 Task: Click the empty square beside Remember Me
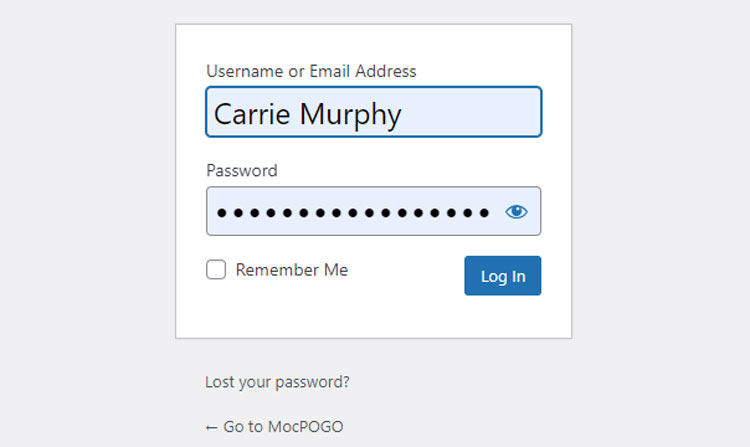216,270
